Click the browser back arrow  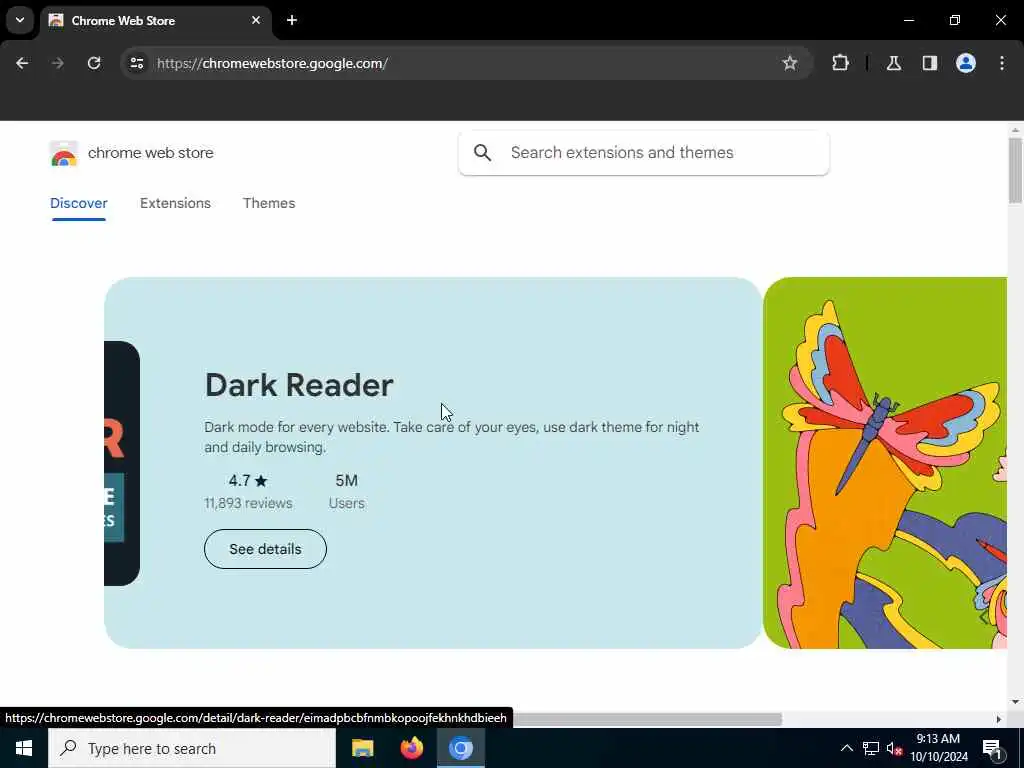click(x=22, y=63)
